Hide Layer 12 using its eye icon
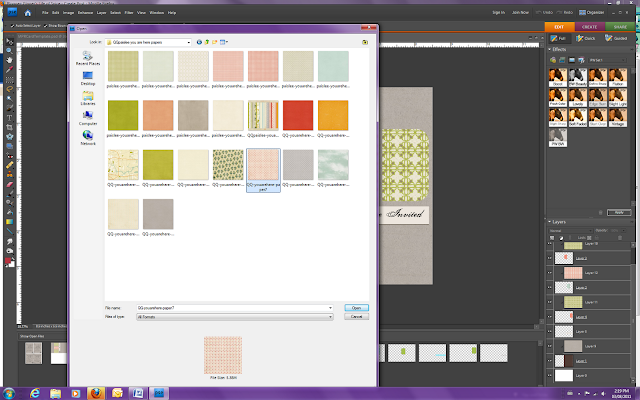The image size is (640, 400). 550,273
